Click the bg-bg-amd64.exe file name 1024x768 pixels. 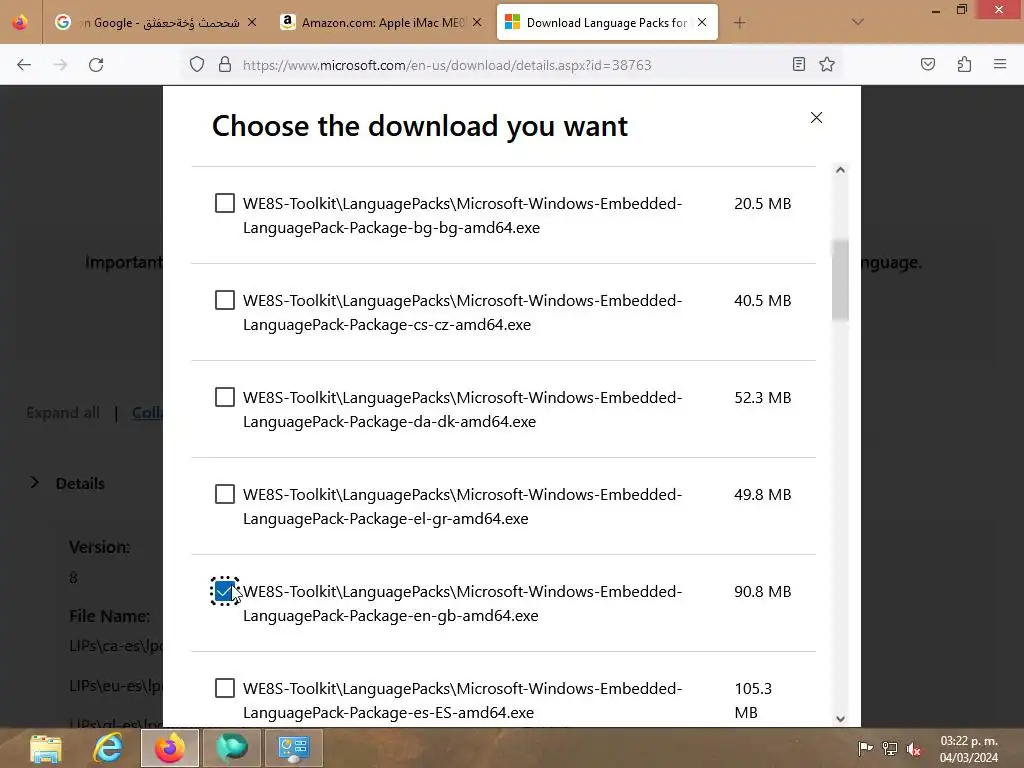click(462, 216)
